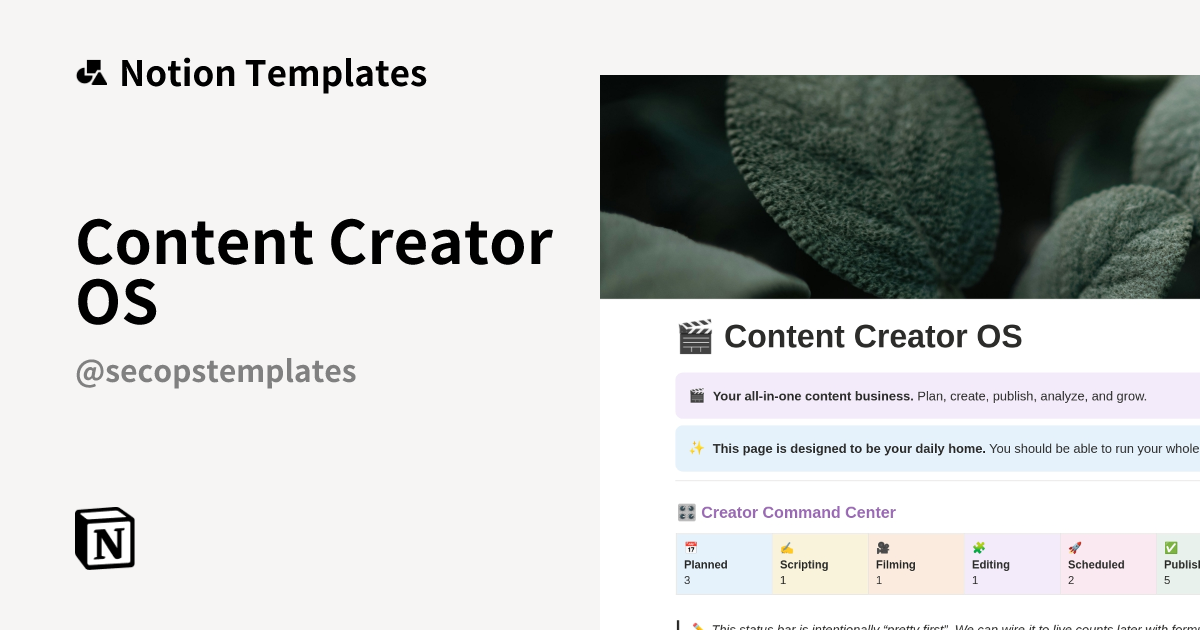
Task: Click the 'Your all-in-one content business' callout text
Action: [814, 396]
